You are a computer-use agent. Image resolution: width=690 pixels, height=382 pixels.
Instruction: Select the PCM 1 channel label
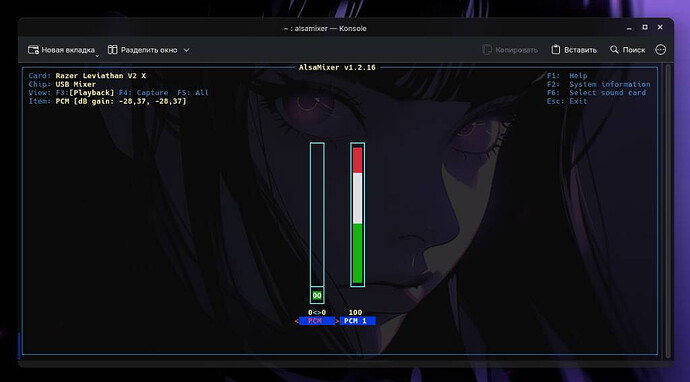click(357, 321)
